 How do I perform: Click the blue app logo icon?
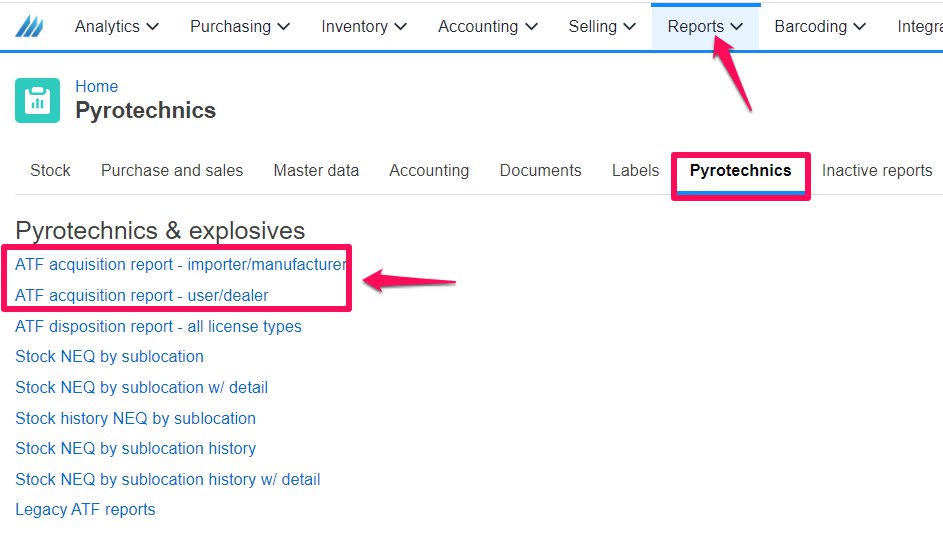coord(29,26)
